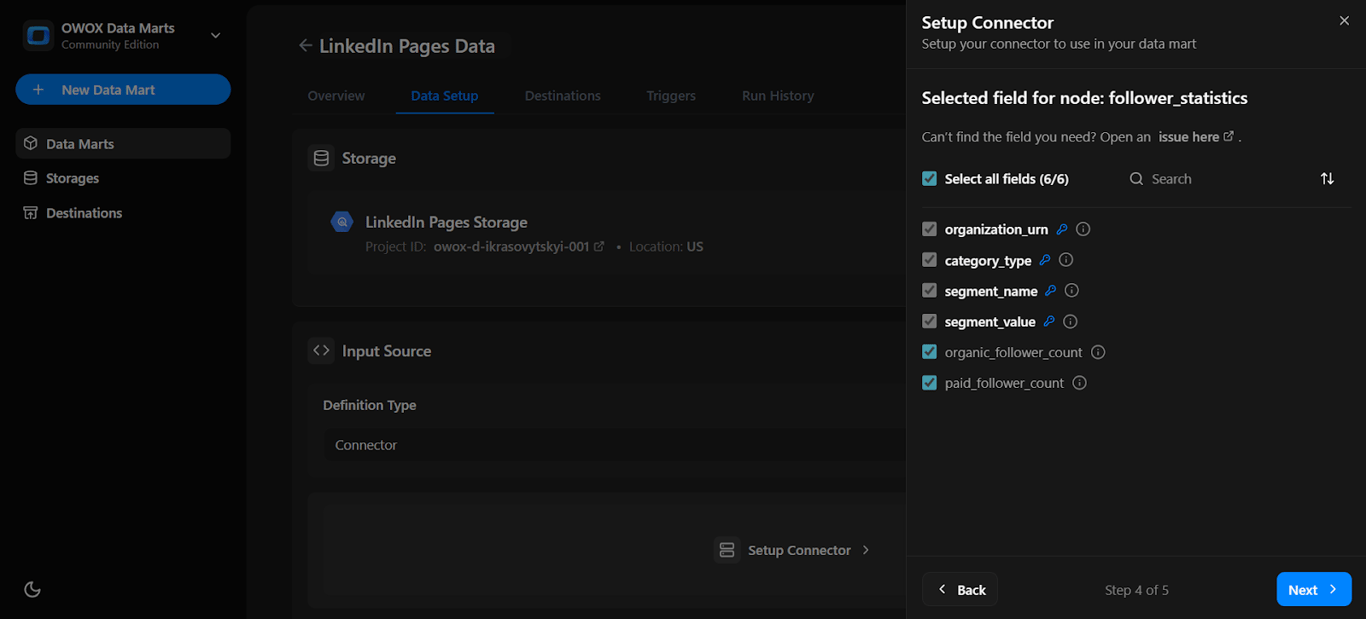This screenshot has height=619, width=1366.
Task: Click the Data Marts cube icon
Action: (x=31, y=143)
